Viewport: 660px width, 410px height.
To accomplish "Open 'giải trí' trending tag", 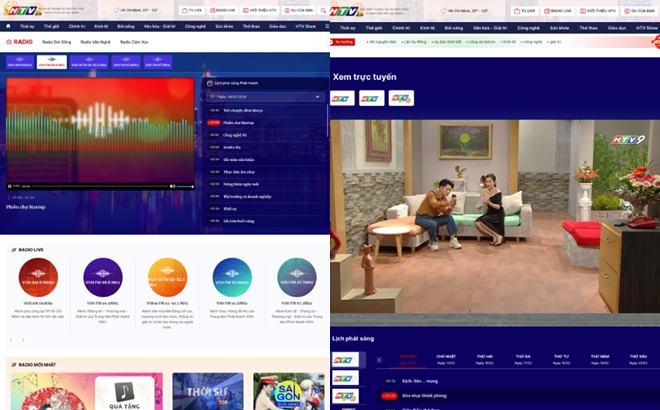I will pos(554,42).
